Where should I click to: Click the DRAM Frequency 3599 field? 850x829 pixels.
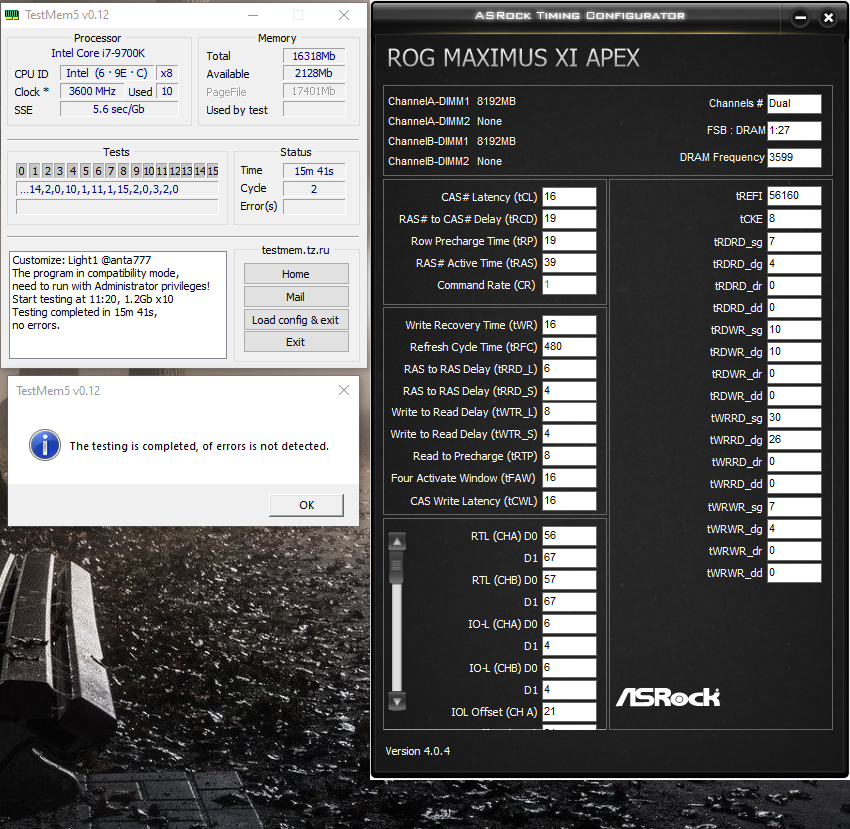coord(794,157)
